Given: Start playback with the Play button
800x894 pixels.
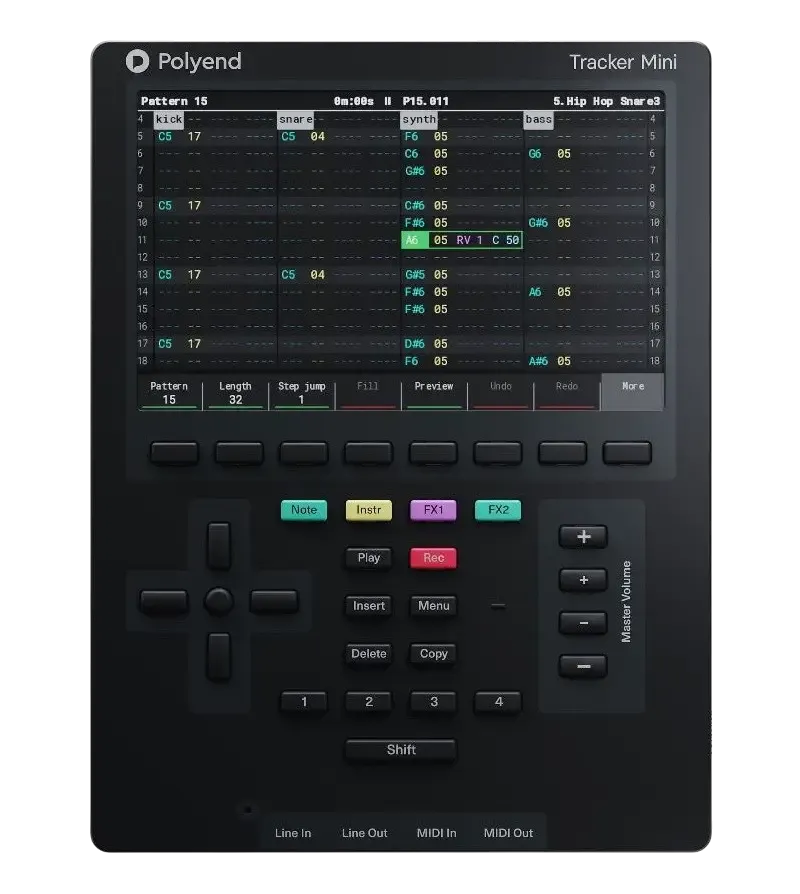Looking at the screenshot, I should tap(369, 558).
